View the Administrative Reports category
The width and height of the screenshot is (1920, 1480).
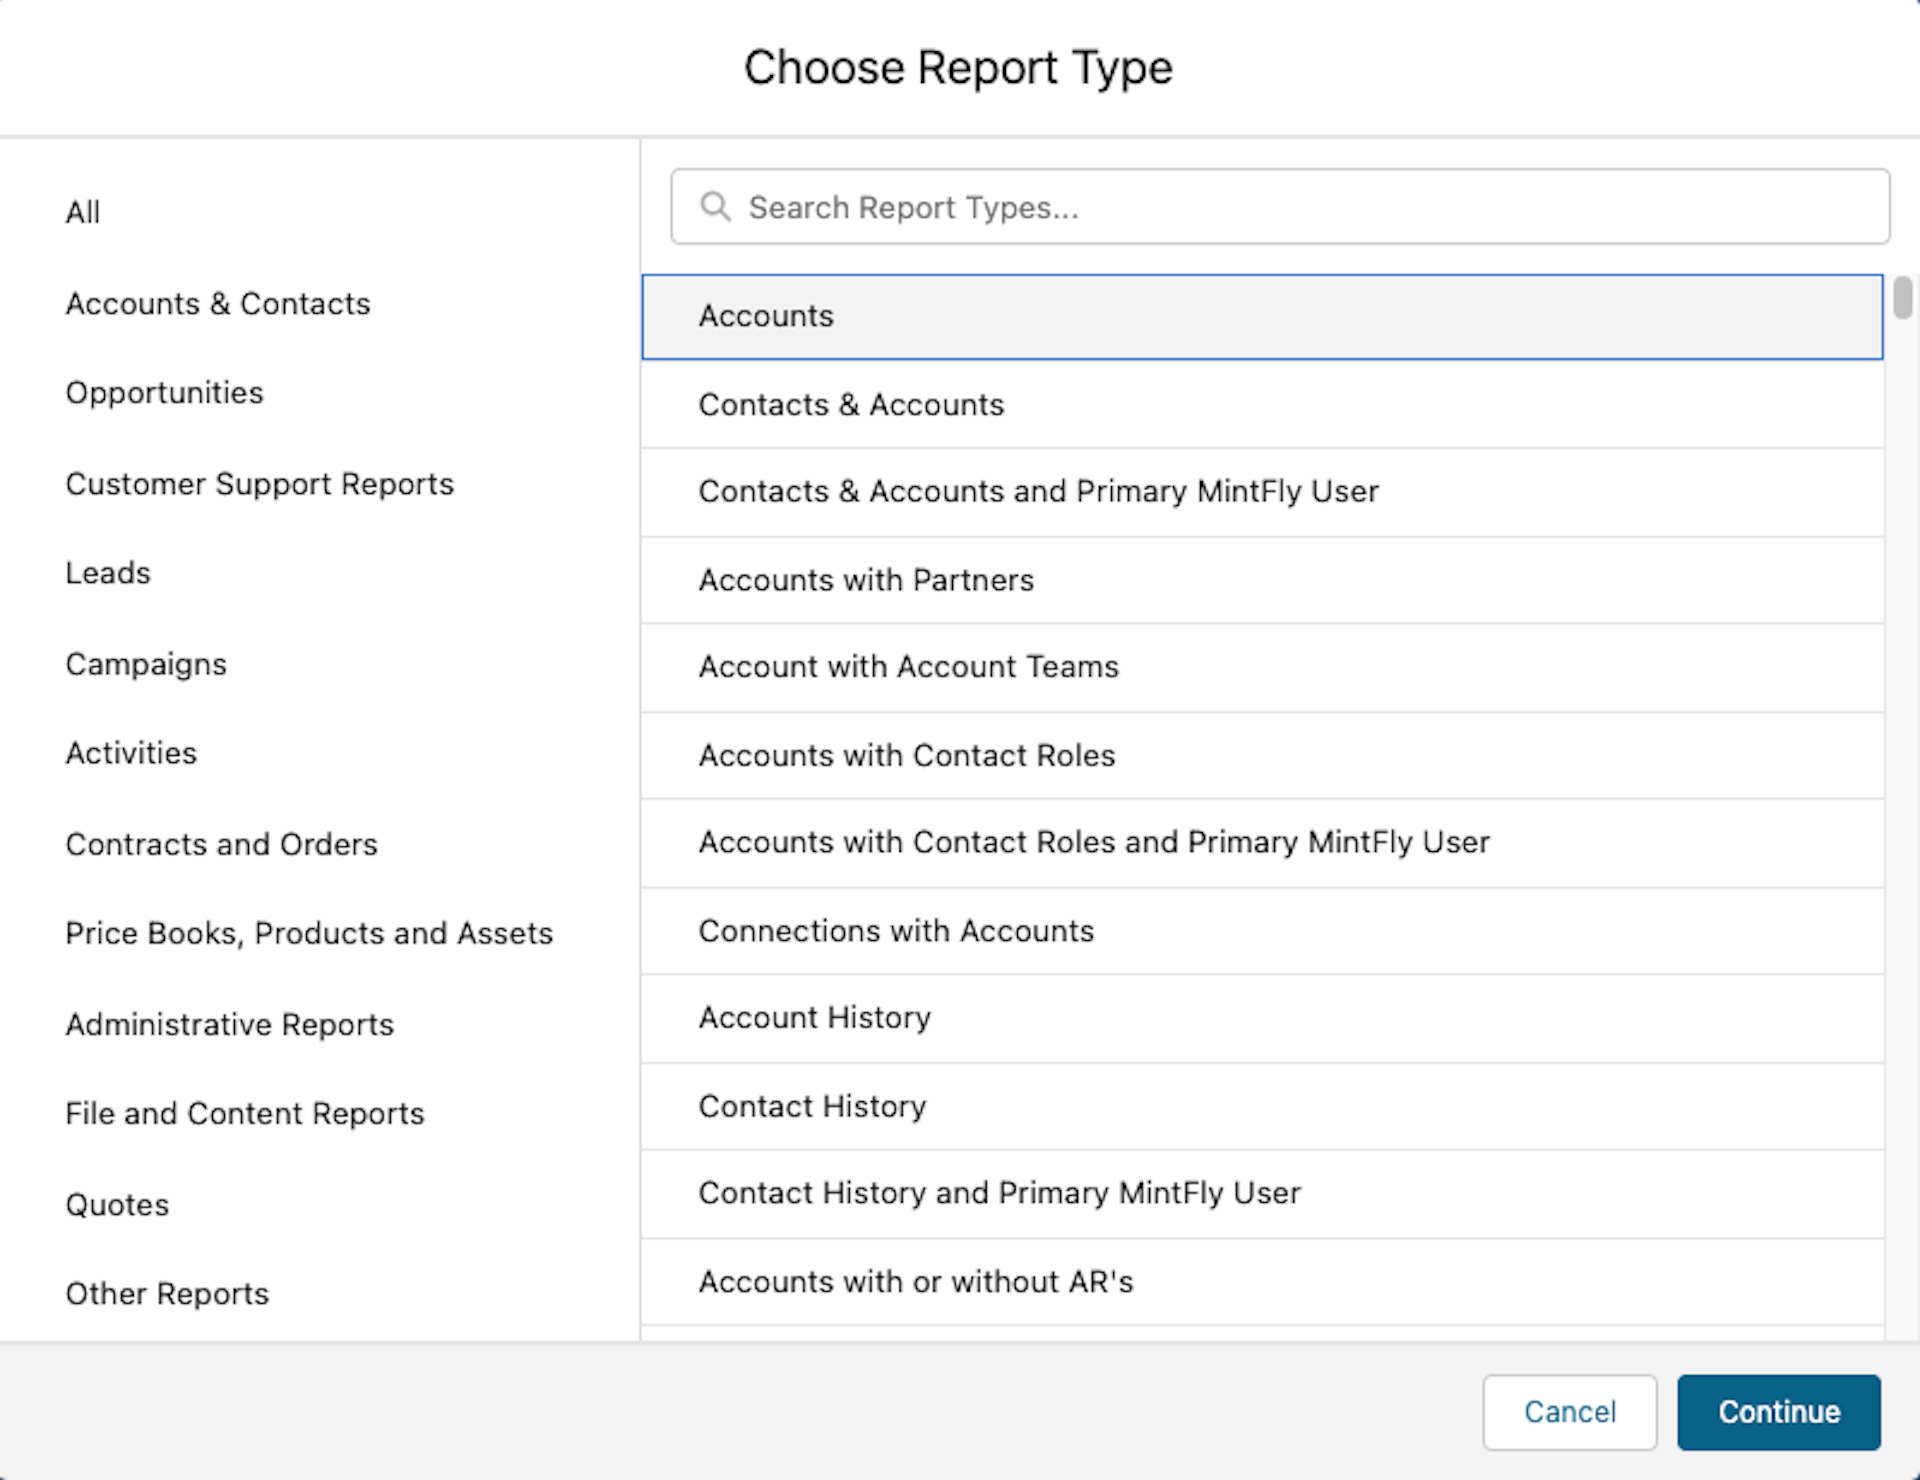coord(229,1024)
